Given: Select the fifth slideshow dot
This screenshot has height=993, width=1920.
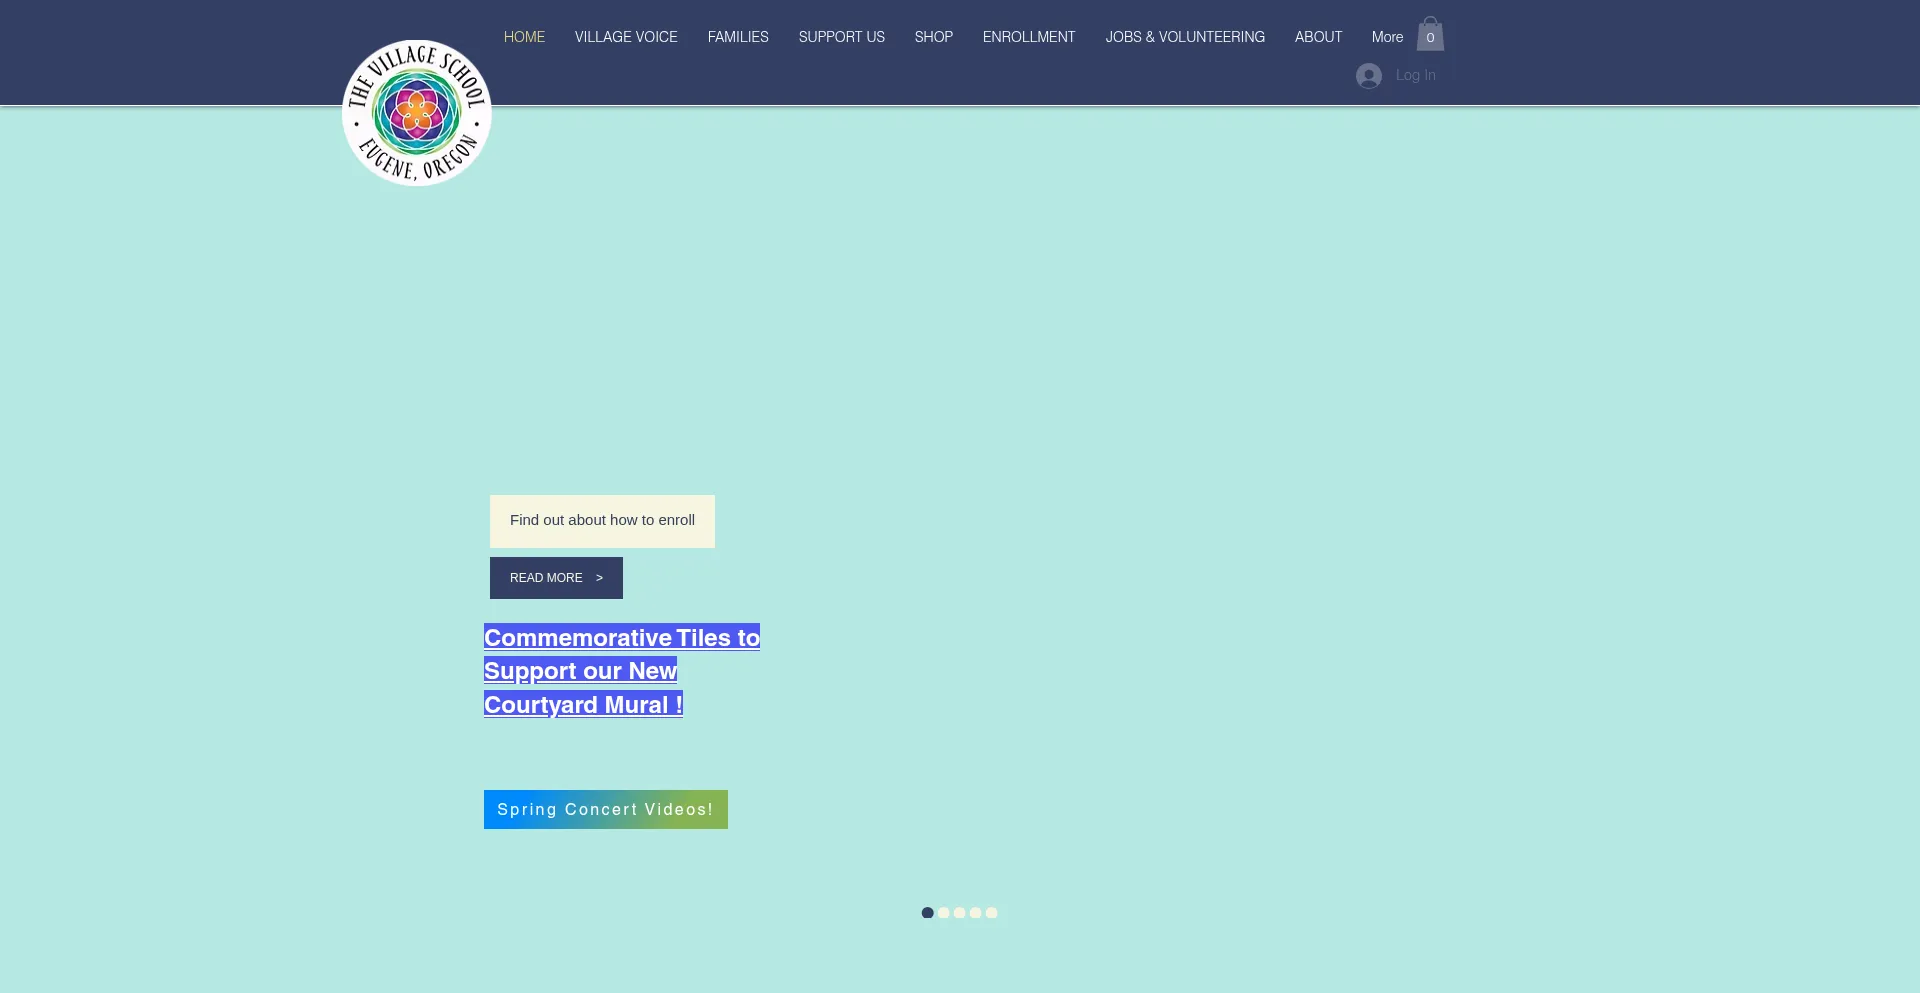Looking at the screenshot, I should pyautogui.click(x=992, y=912).
